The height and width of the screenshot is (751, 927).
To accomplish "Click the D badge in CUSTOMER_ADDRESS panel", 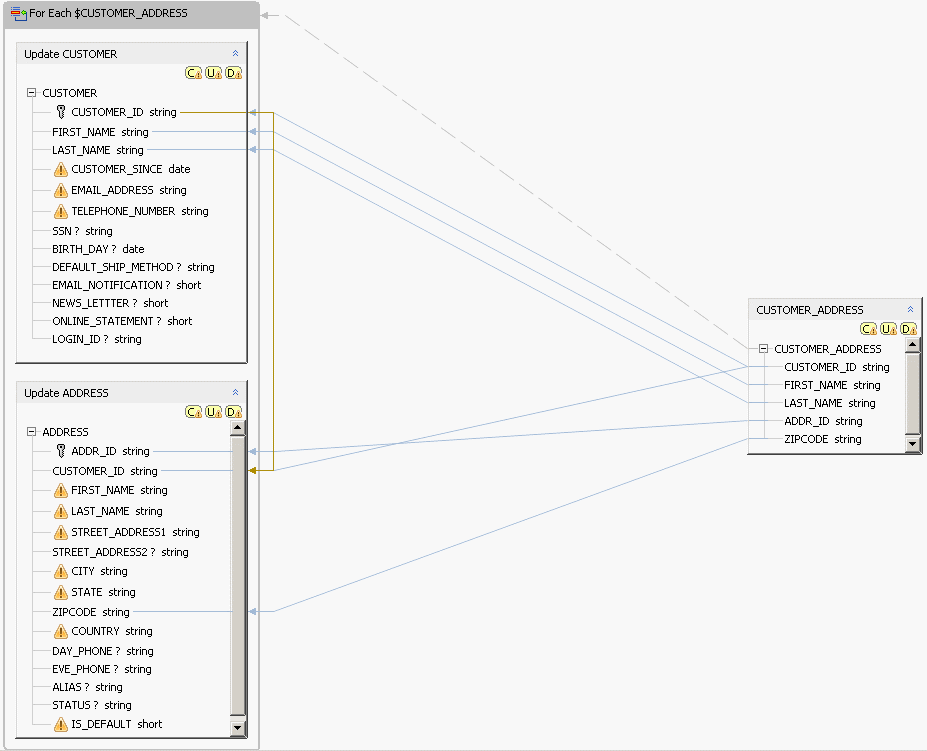I will click(x=909, y=329).
